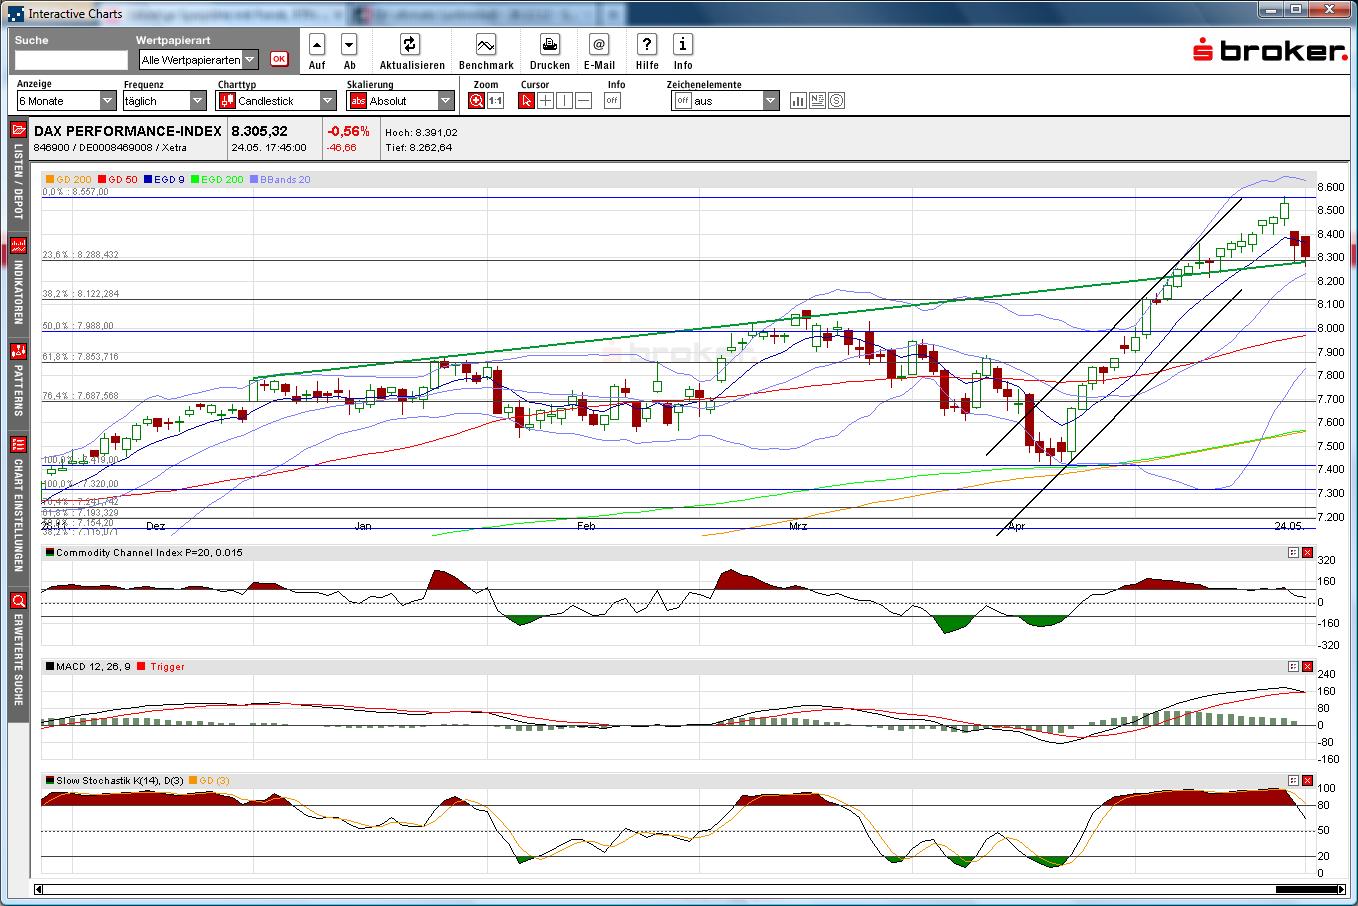Click the Drucken print icon

click(x=549, y=45)
